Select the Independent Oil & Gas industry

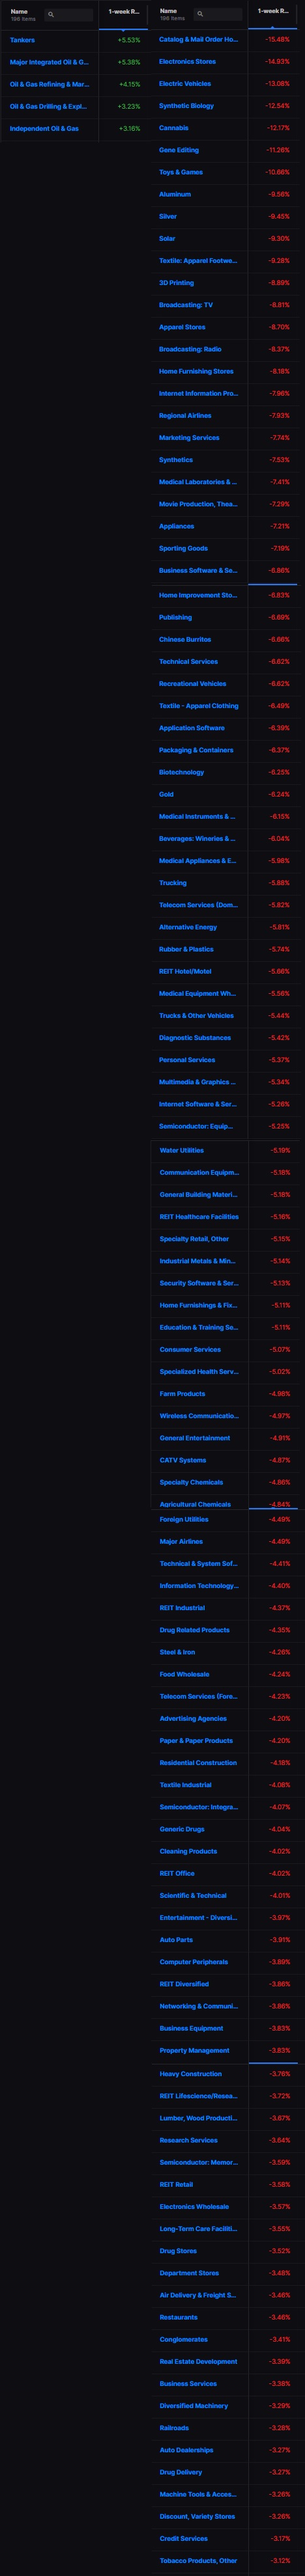[x=44, y=129]
